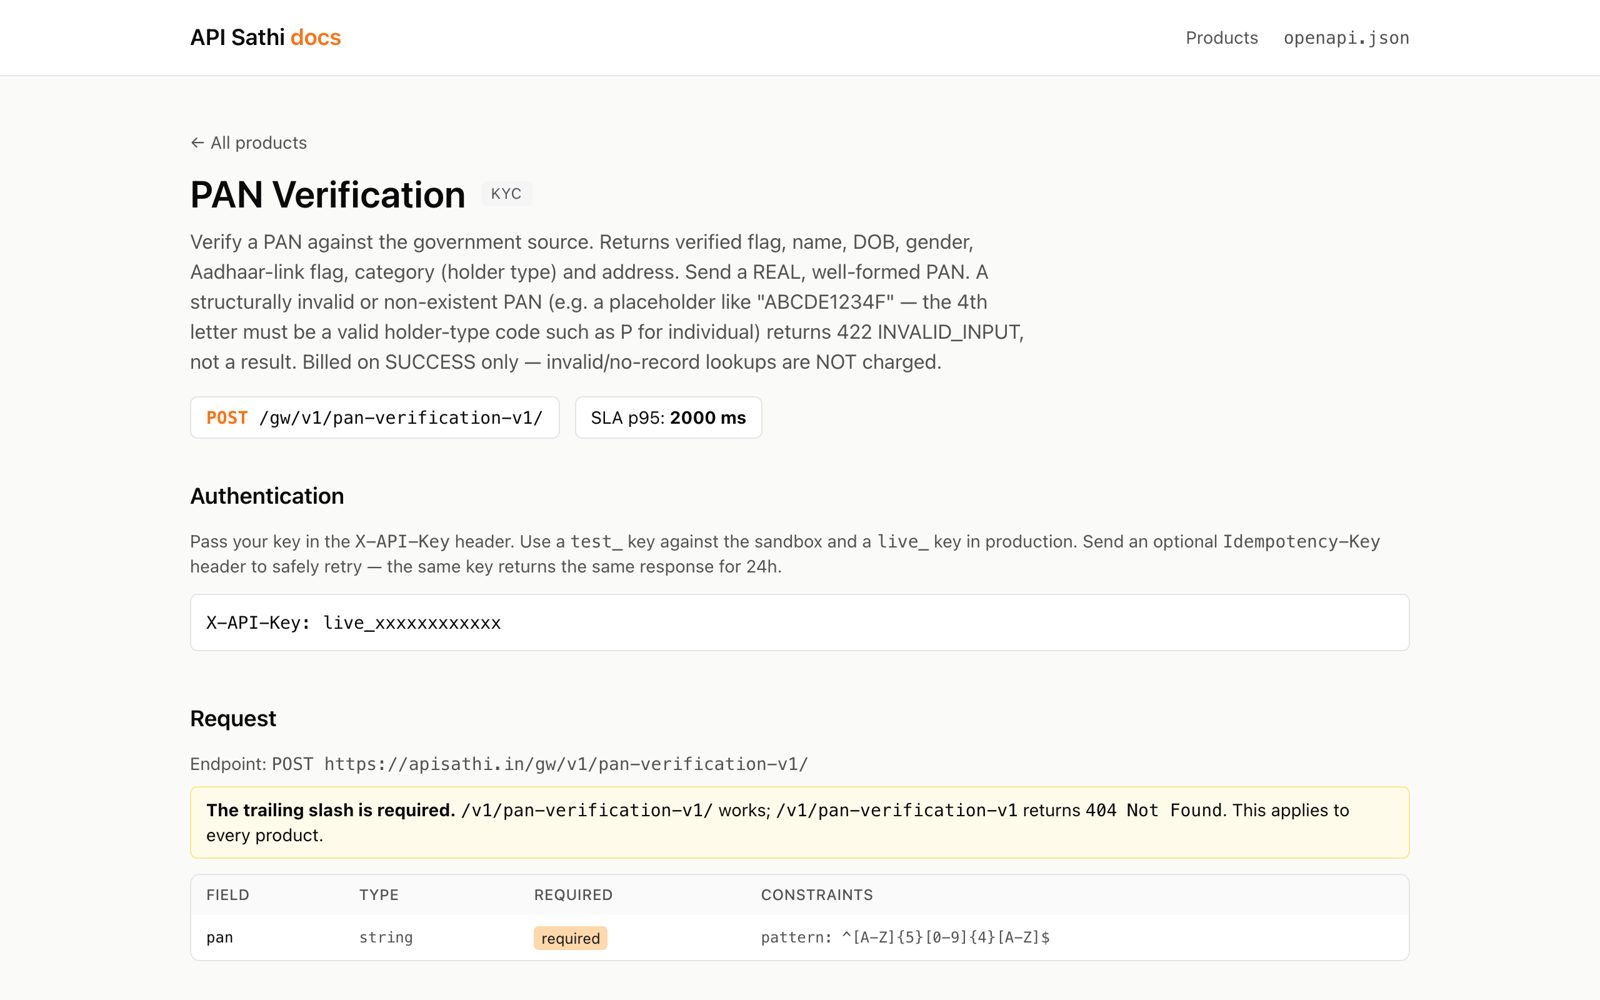The width and height of the screenshot is (1600, 1000).
Task: Click the REQUIRED column header
Action: 573,895
